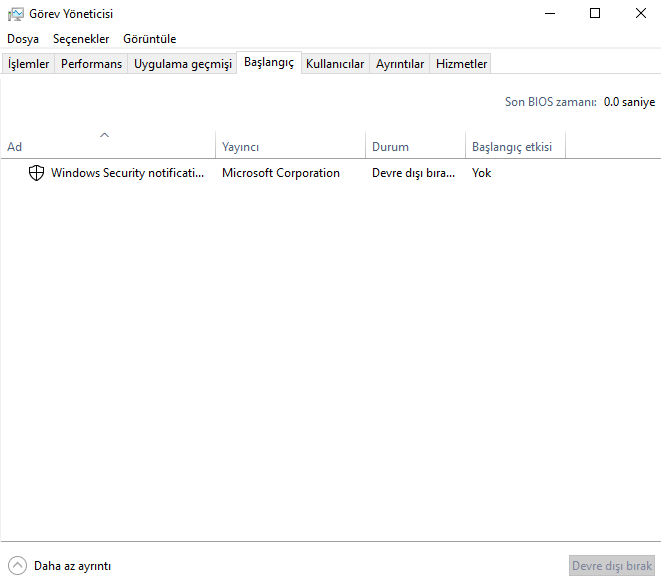The width and height of the screenshot is (661, 588).
Task: Click the Yok startup impact cell
Action: tap(481, 173)
